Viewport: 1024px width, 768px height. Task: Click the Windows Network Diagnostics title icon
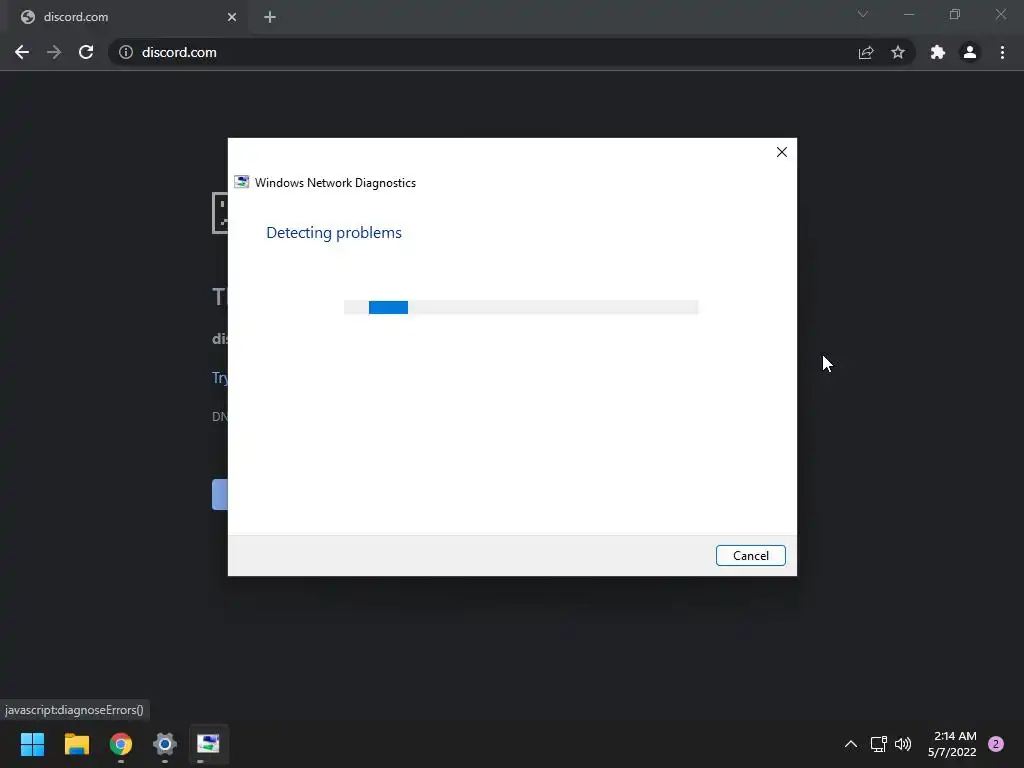tap(242, 182)
